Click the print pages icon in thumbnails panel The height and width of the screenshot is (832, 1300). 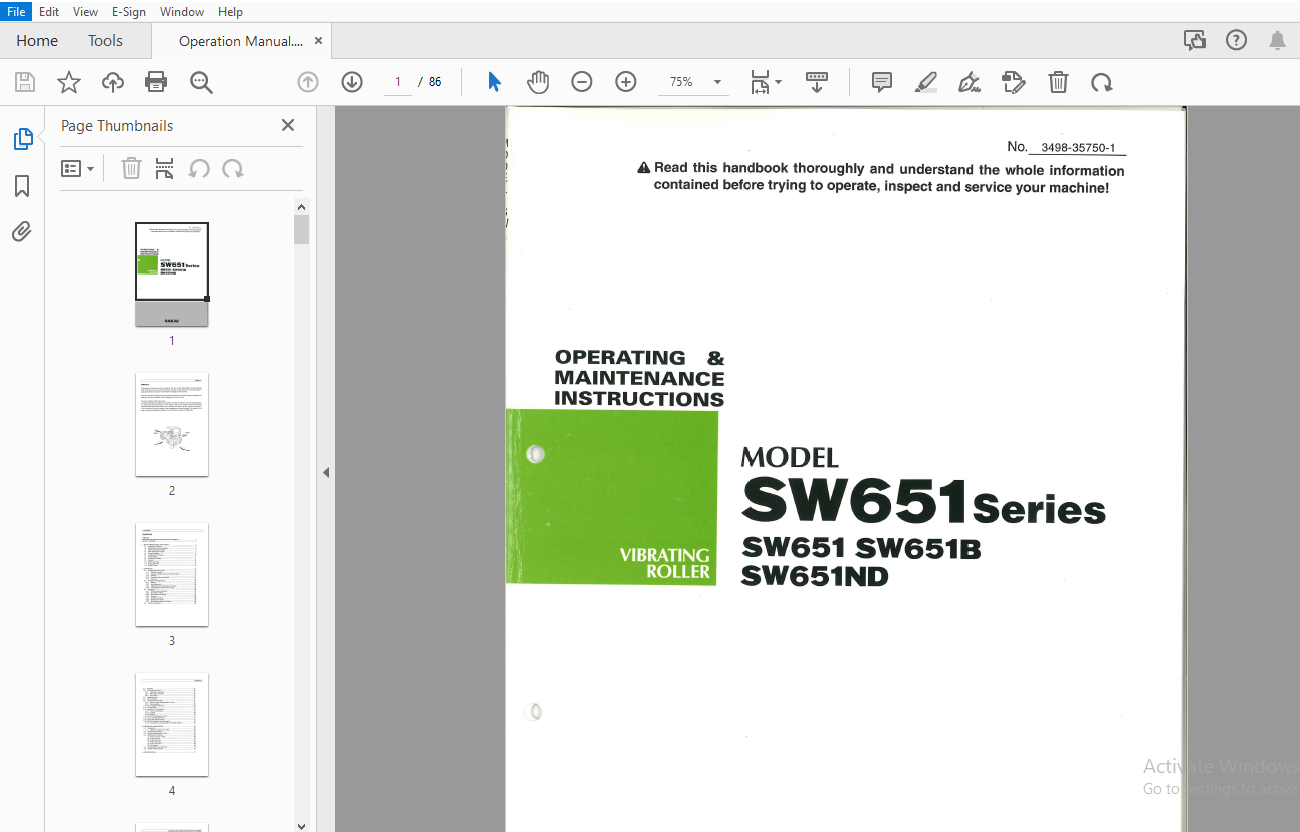coord(165,168)
